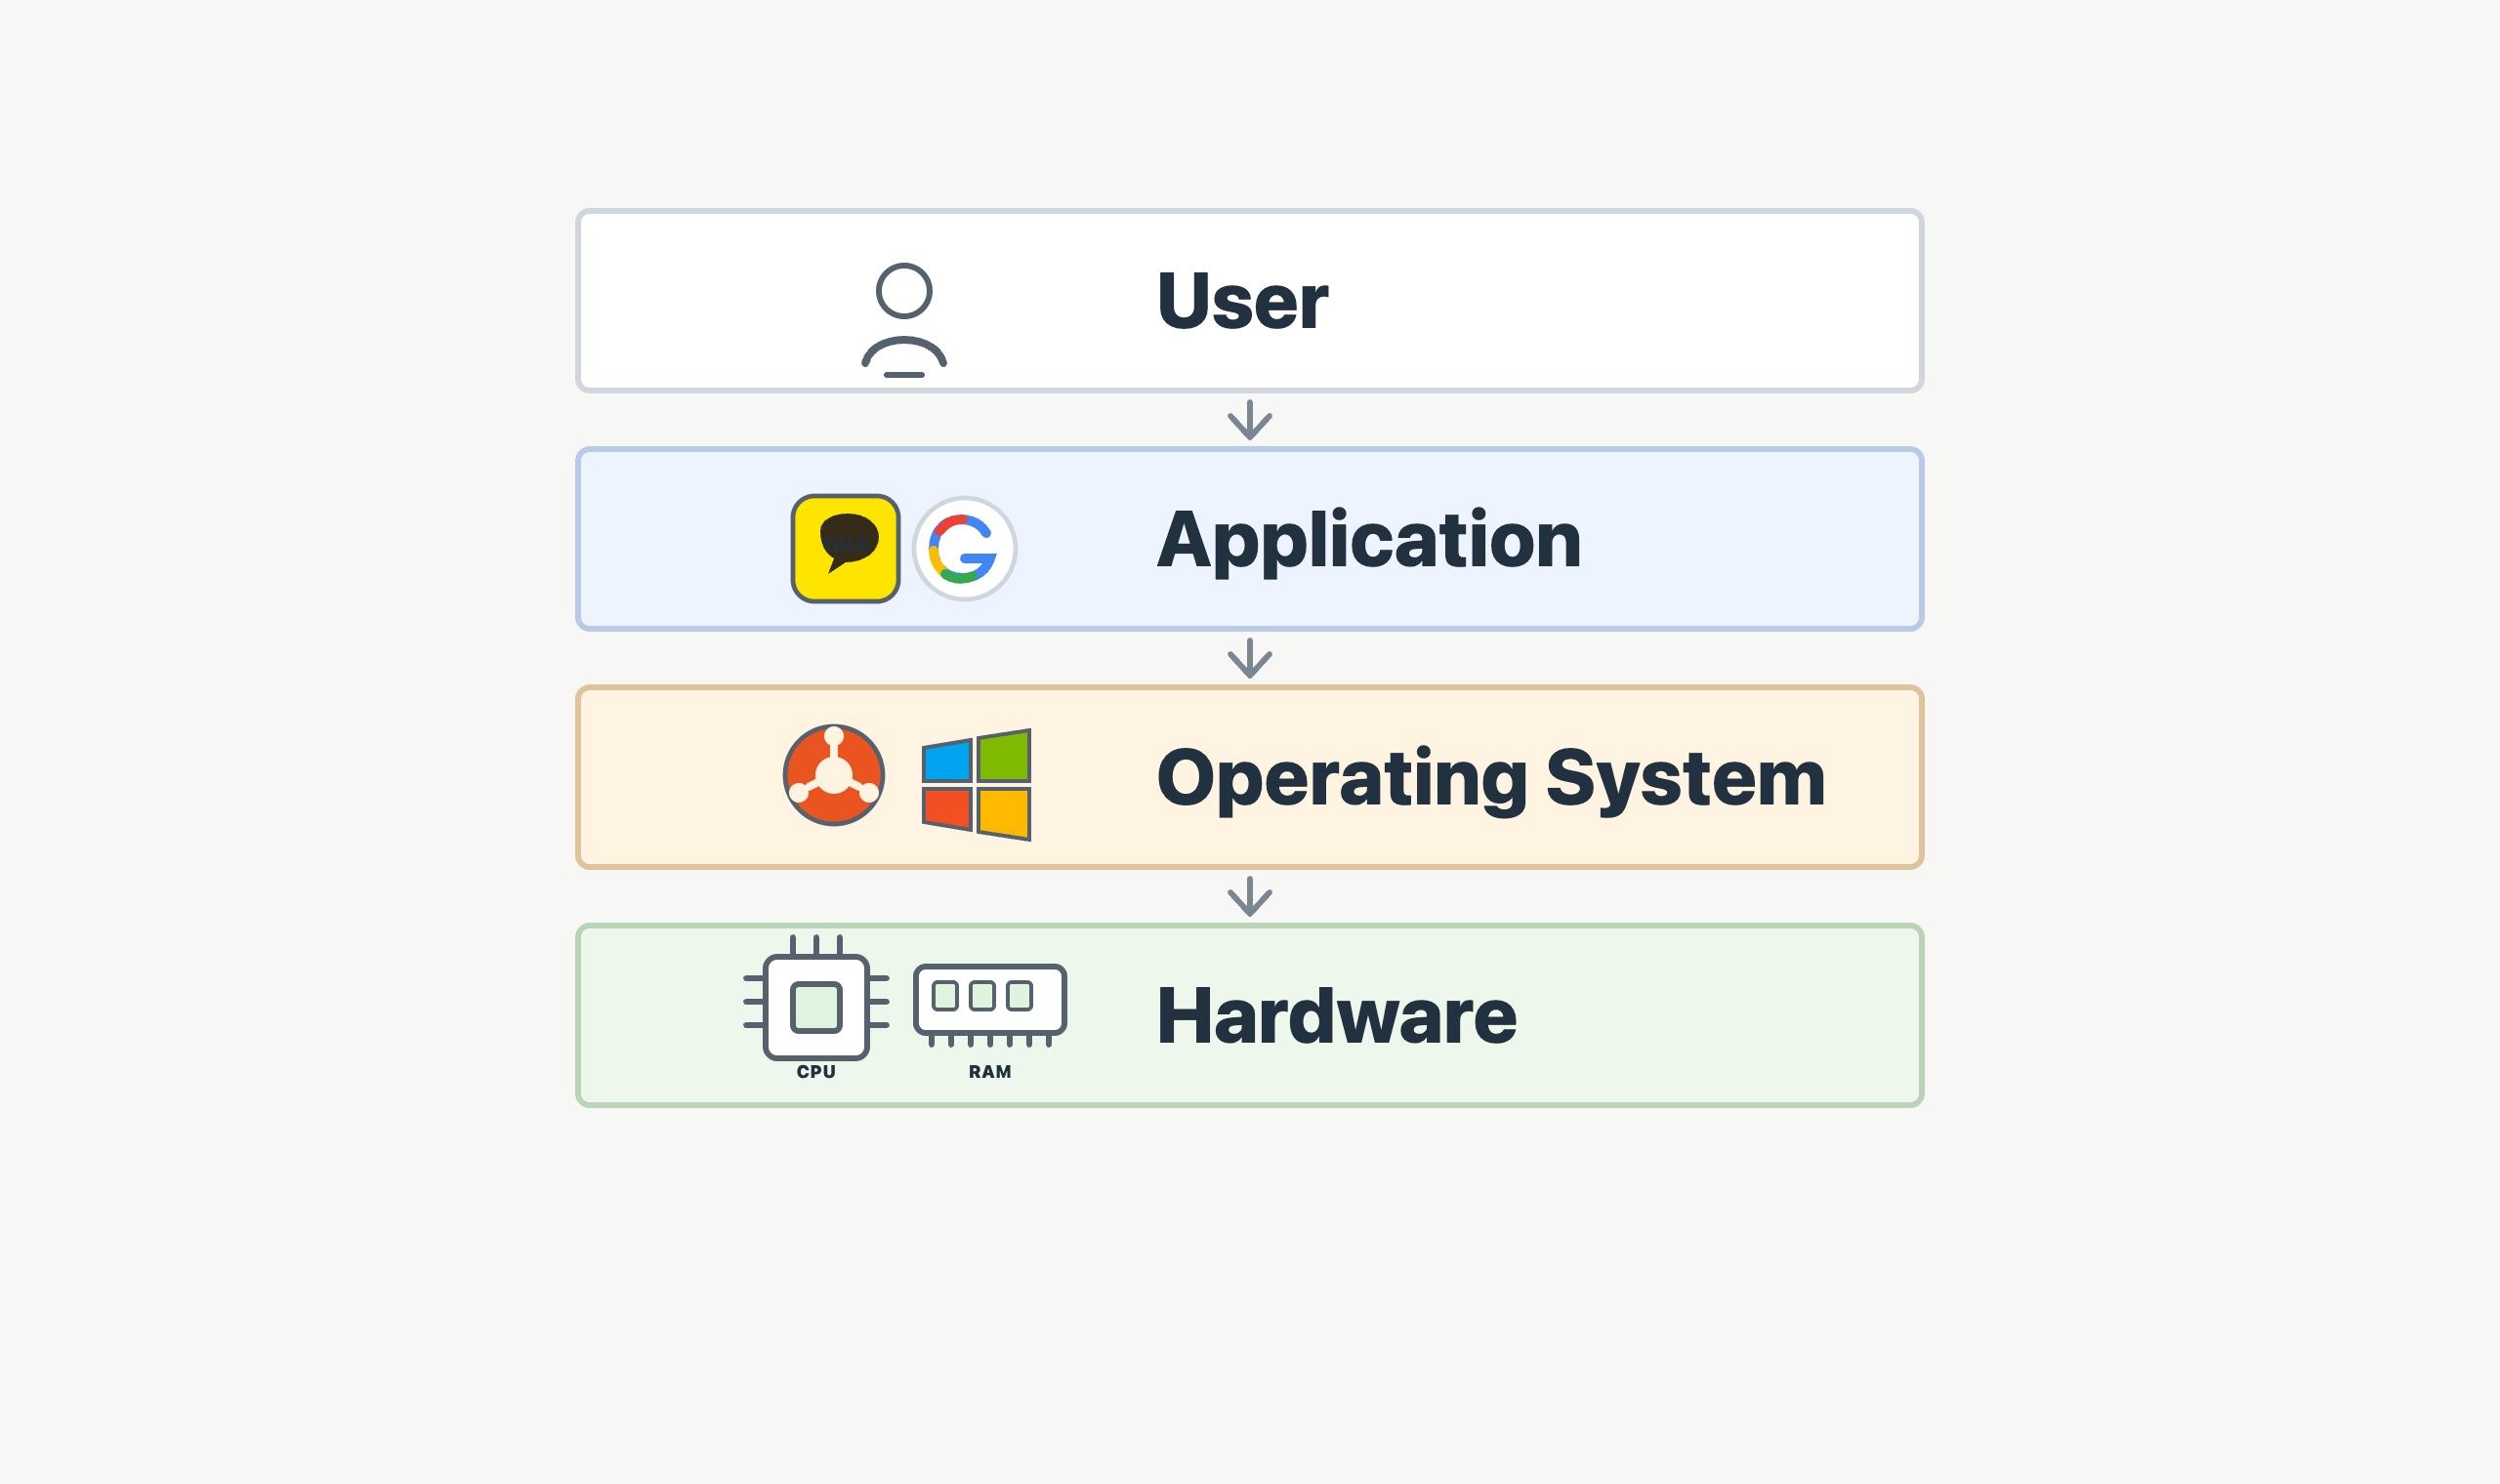Click the user person icon
The height and width of the screenshot is (1484, 2500).
[x=904, y=320]
